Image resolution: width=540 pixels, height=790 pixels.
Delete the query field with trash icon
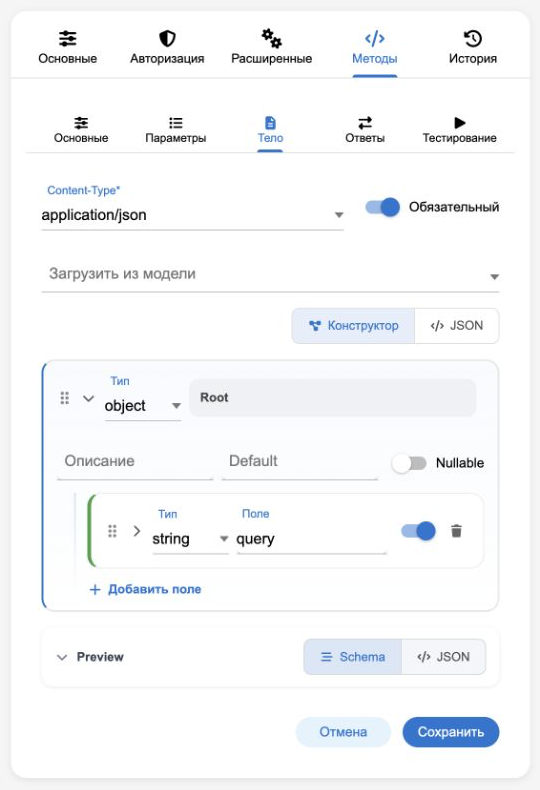(456, 531)
